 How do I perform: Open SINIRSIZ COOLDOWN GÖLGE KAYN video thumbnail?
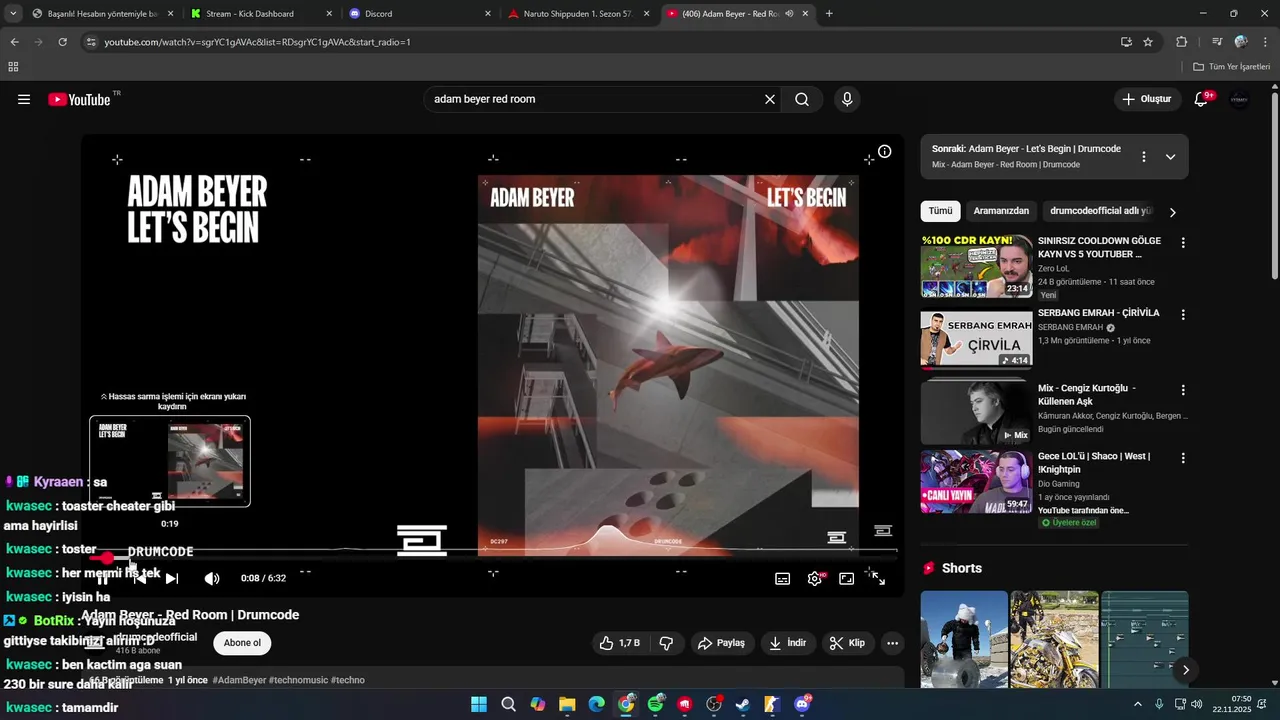coord(976,266)
